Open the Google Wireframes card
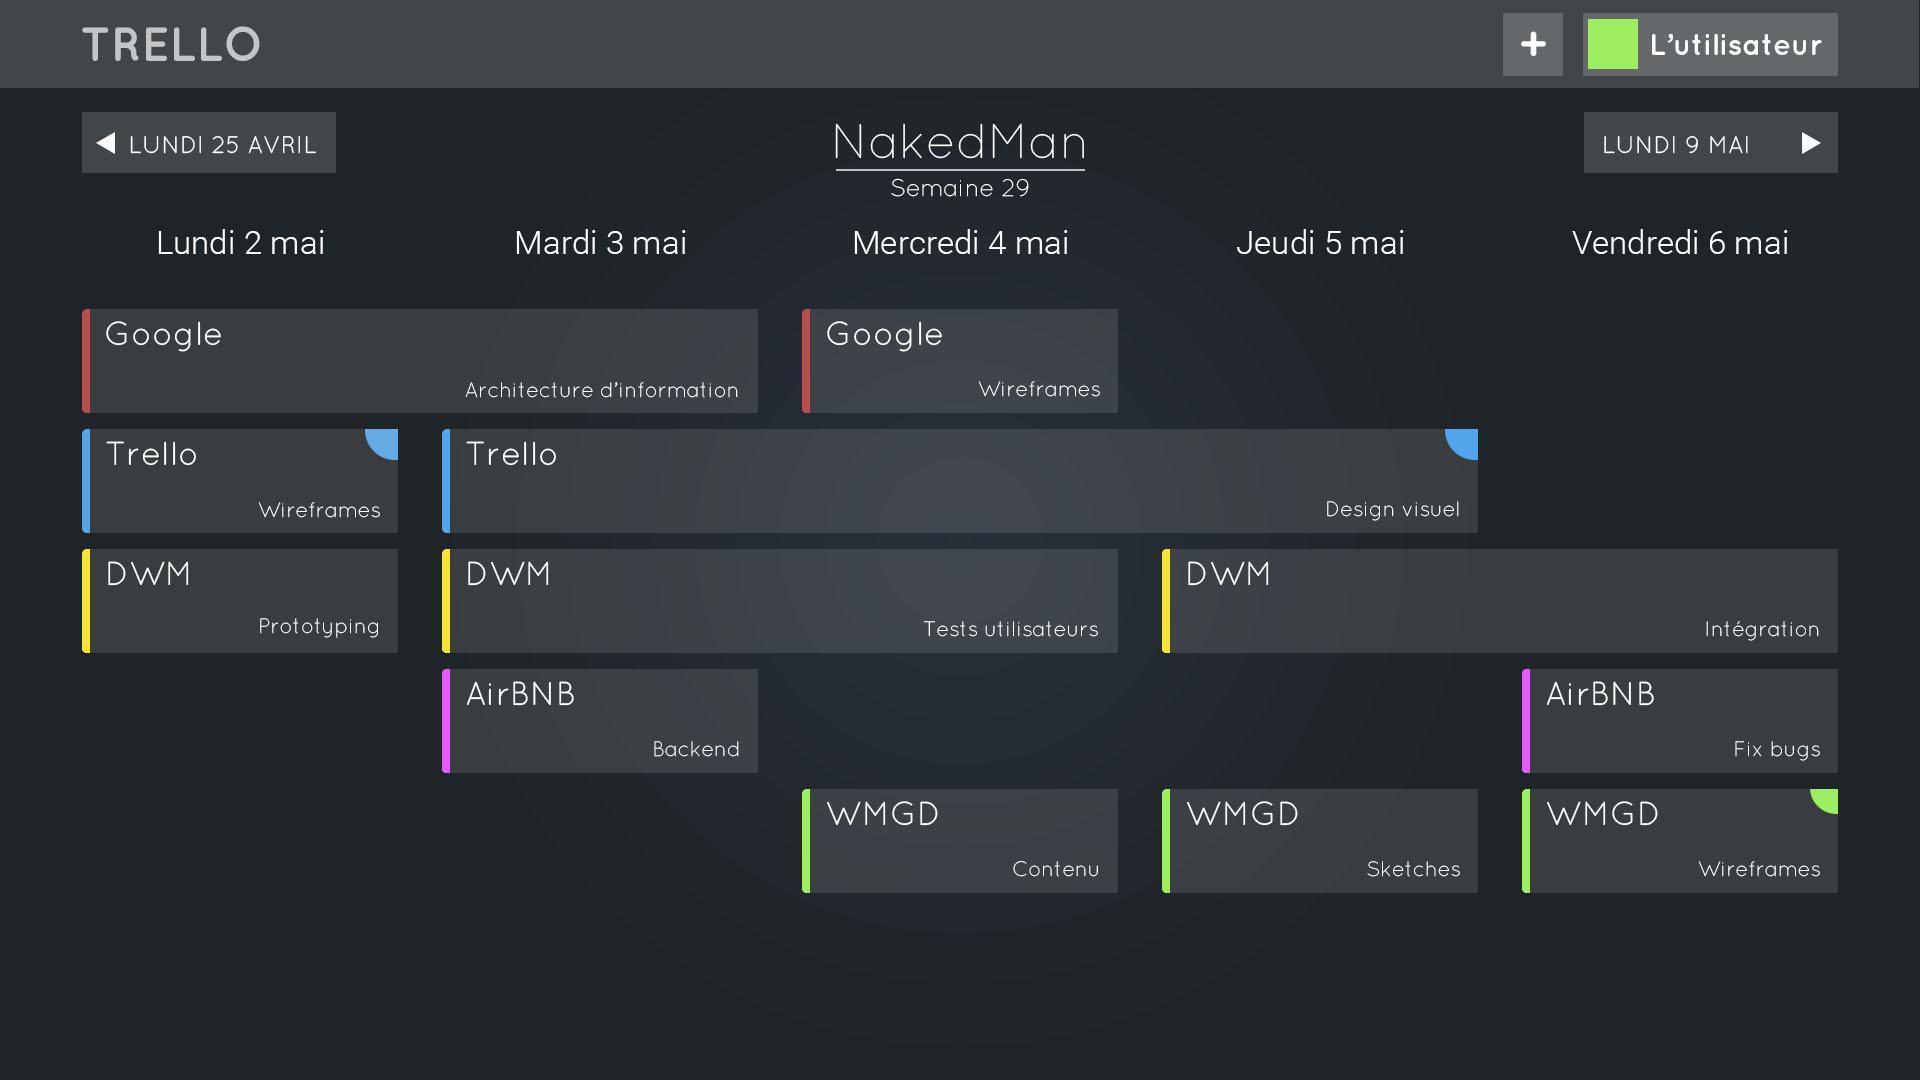The height and width of the screenshot is (1080, 1920). coord(960,360)
